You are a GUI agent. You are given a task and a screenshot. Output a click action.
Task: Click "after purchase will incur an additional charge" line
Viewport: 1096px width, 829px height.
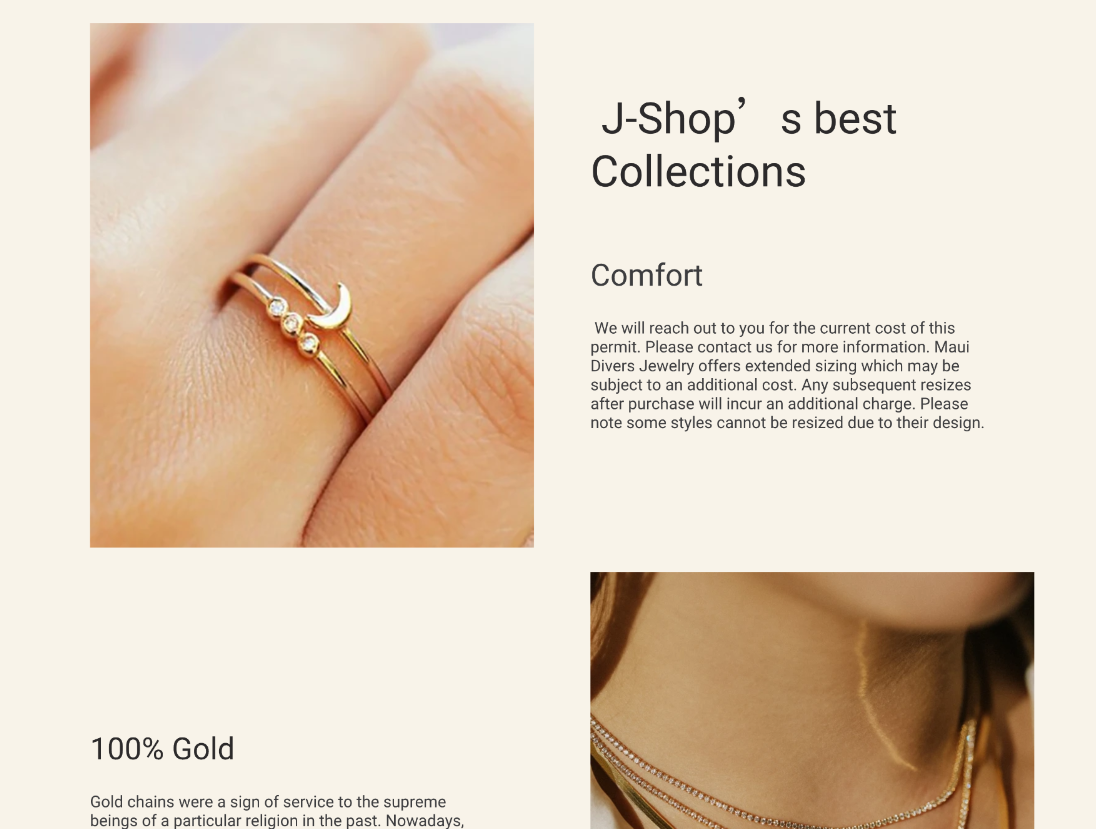(x=779, y=404)
